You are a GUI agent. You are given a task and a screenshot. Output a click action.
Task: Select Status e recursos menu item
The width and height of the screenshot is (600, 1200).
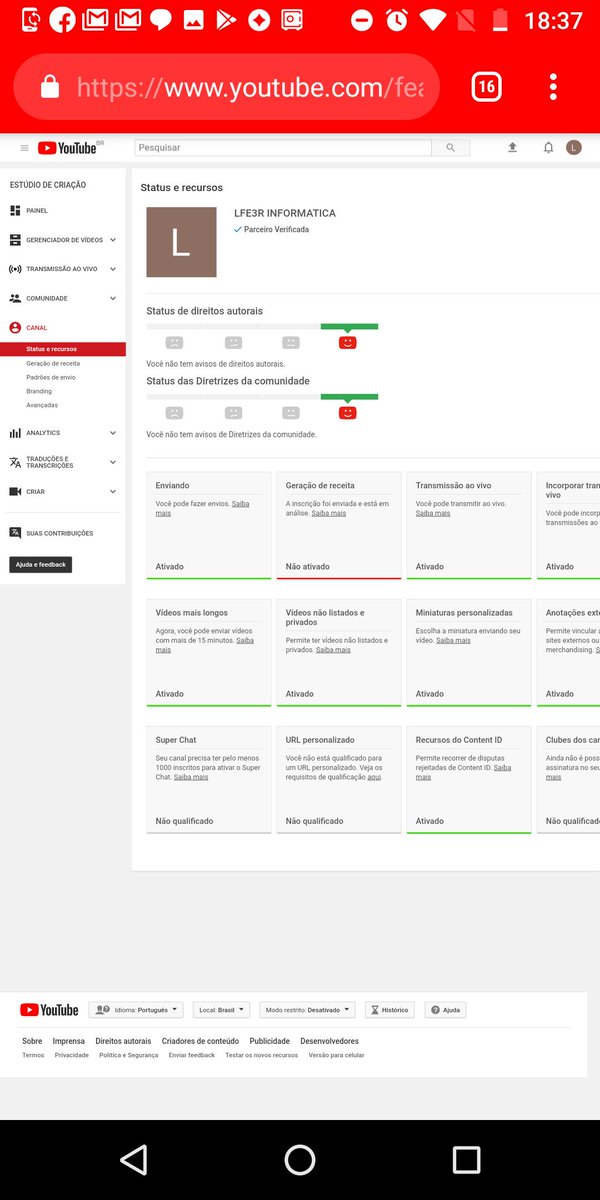tap(63, 349)
